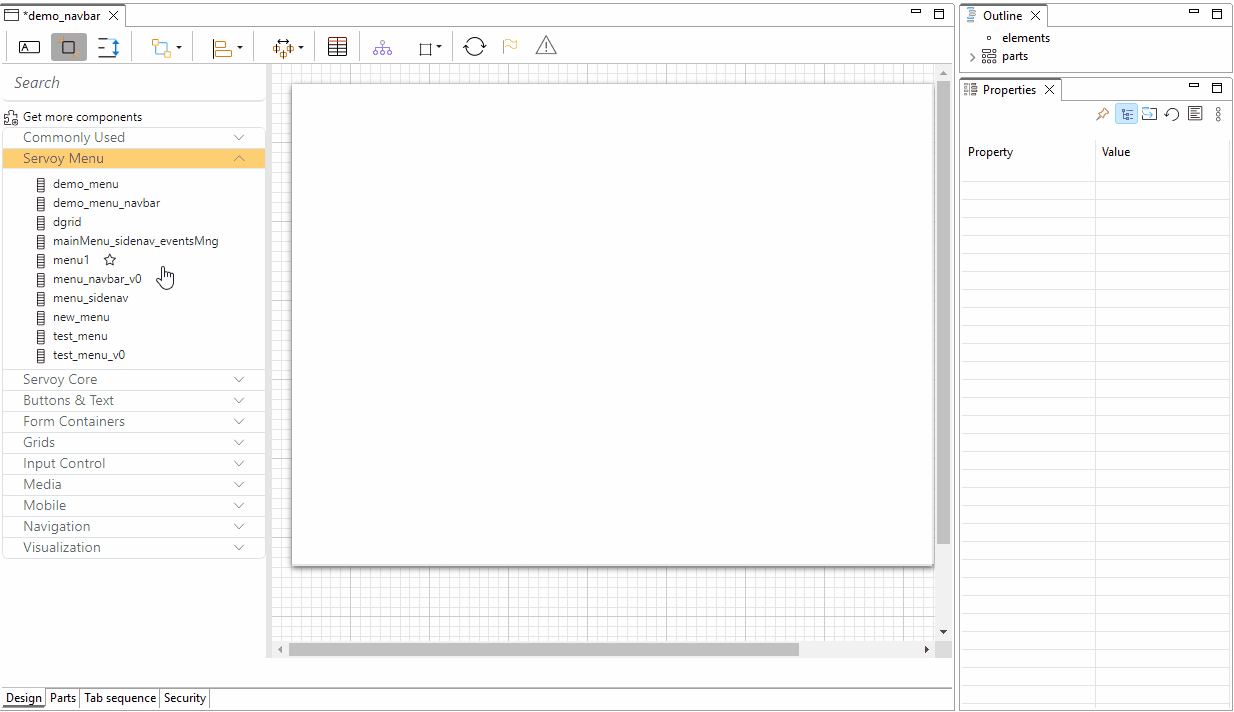Click the Get more components link

82,117
